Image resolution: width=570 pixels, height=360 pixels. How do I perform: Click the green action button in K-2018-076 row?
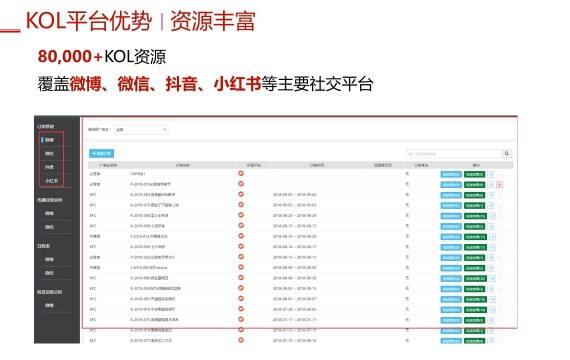(x=475, y=310)
